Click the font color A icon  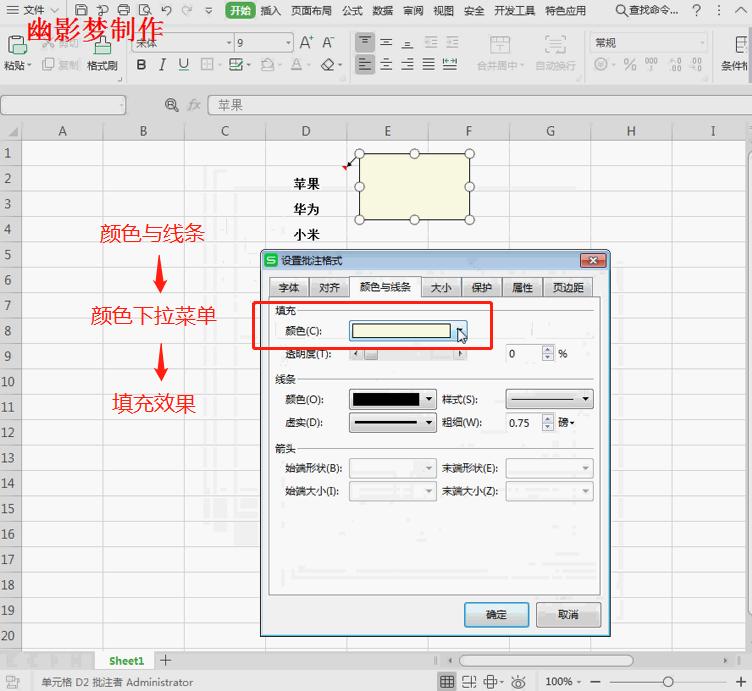click(296, 64)
